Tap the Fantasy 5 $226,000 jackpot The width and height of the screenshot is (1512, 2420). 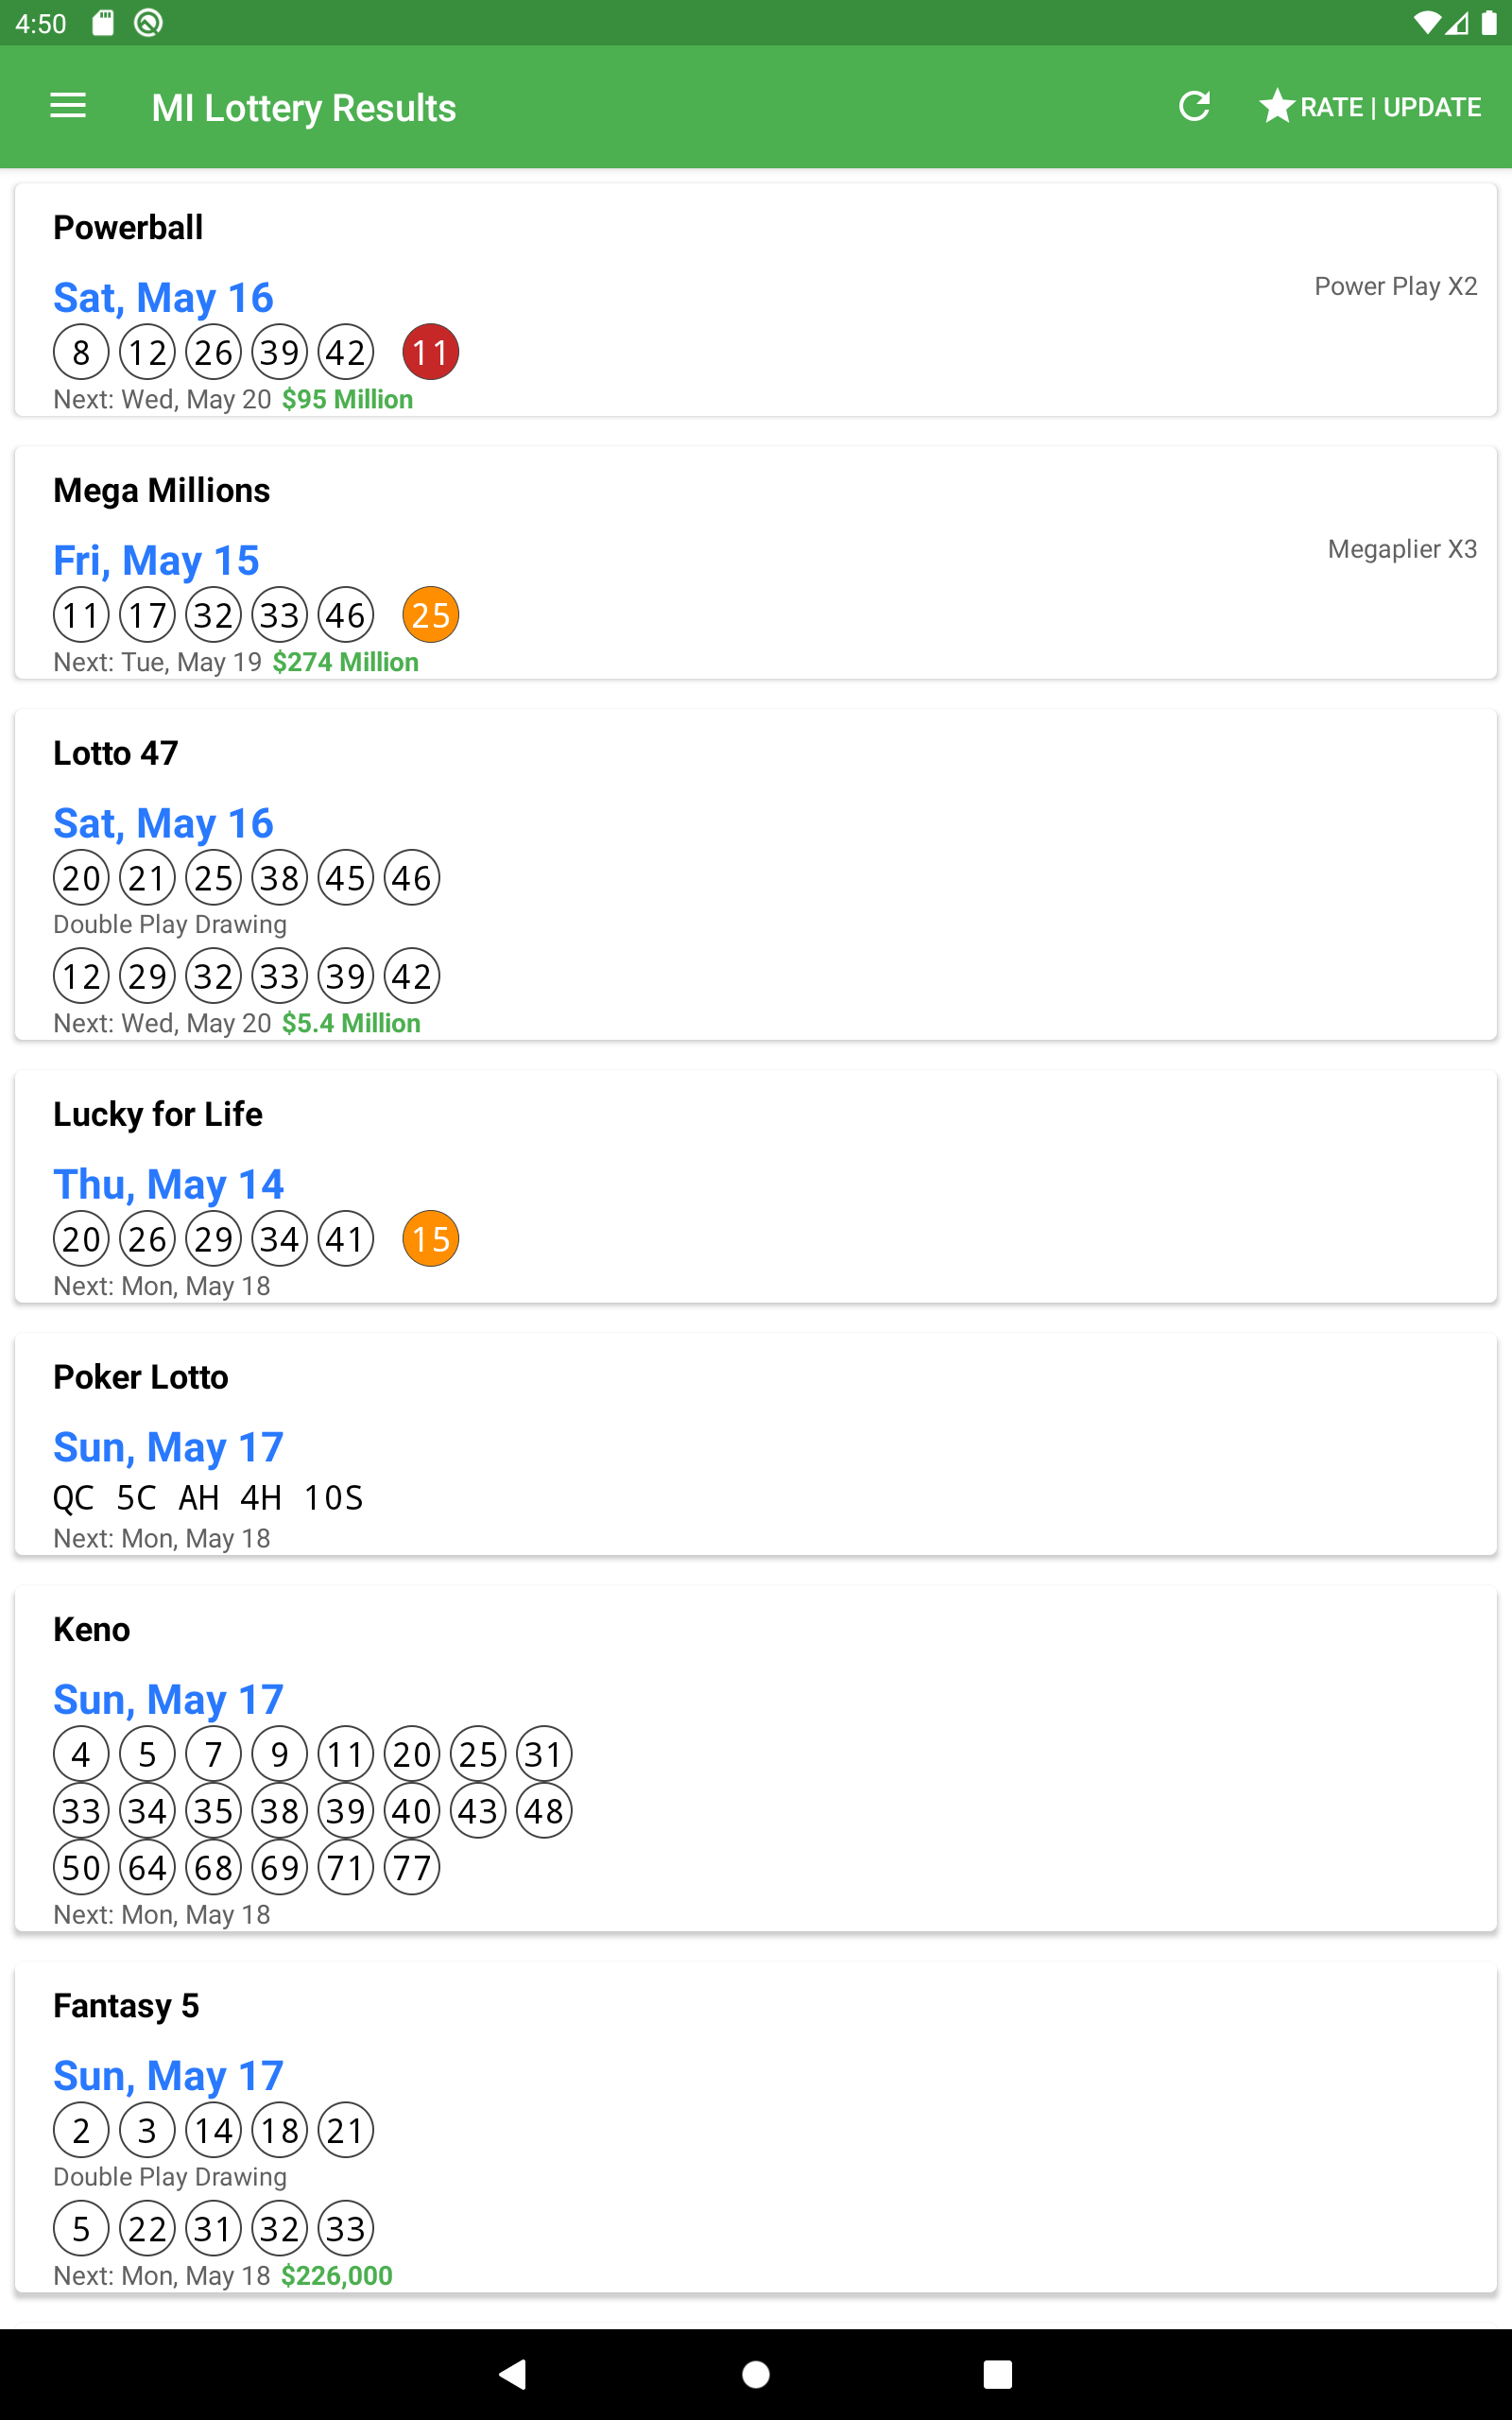click(336, 2275)
